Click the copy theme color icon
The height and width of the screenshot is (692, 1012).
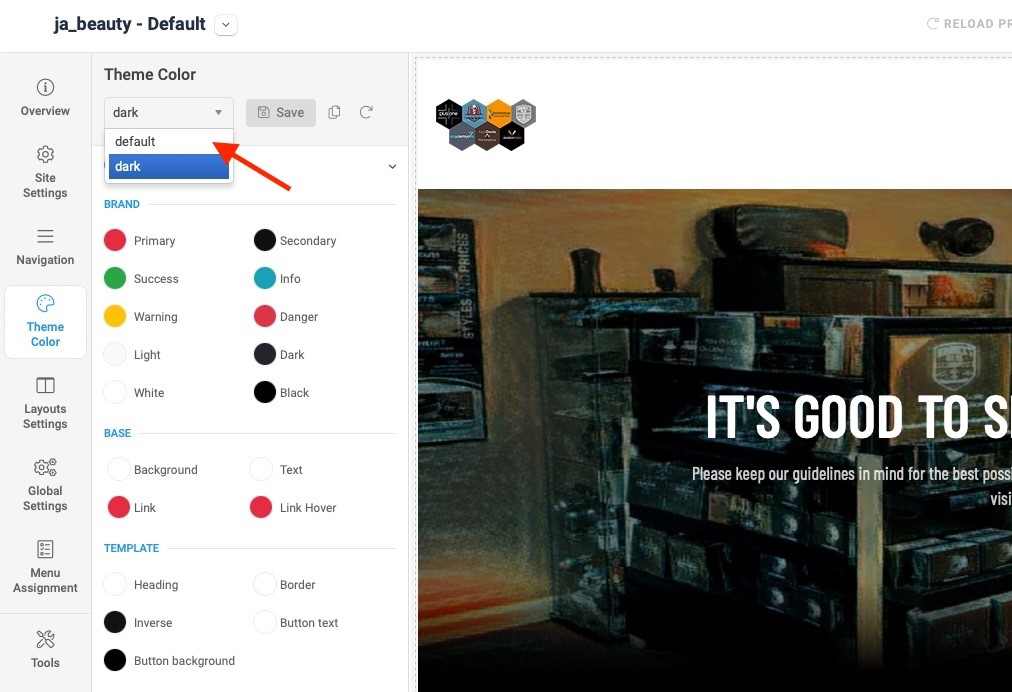334,112
